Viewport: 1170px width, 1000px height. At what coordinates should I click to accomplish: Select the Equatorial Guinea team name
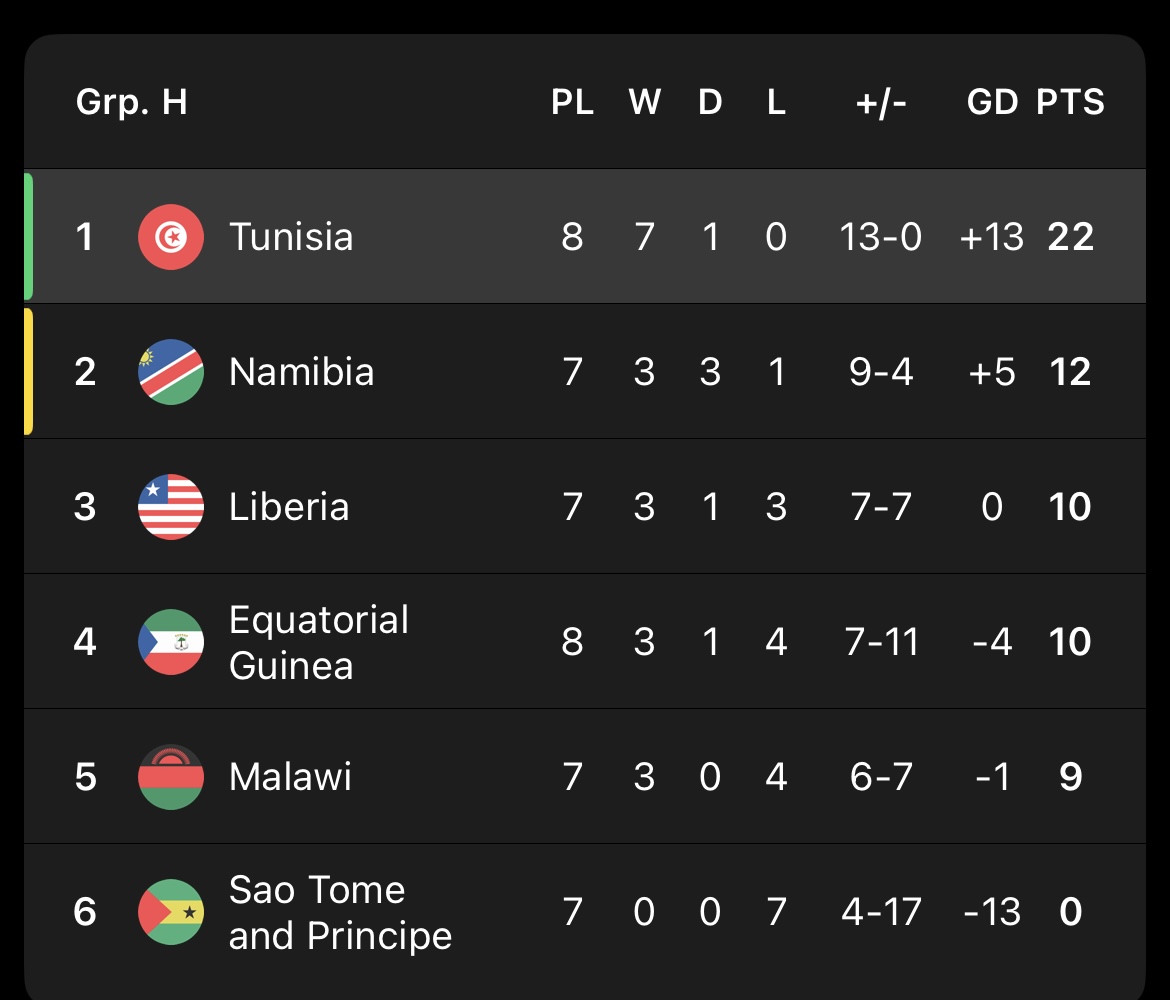click(318, 642)
